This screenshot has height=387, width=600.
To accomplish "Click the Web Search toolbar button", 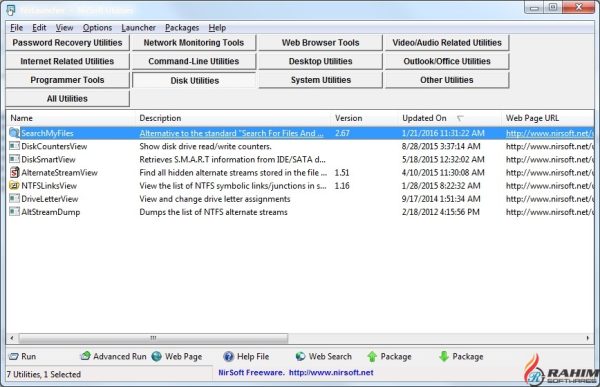I will (323, 356).
